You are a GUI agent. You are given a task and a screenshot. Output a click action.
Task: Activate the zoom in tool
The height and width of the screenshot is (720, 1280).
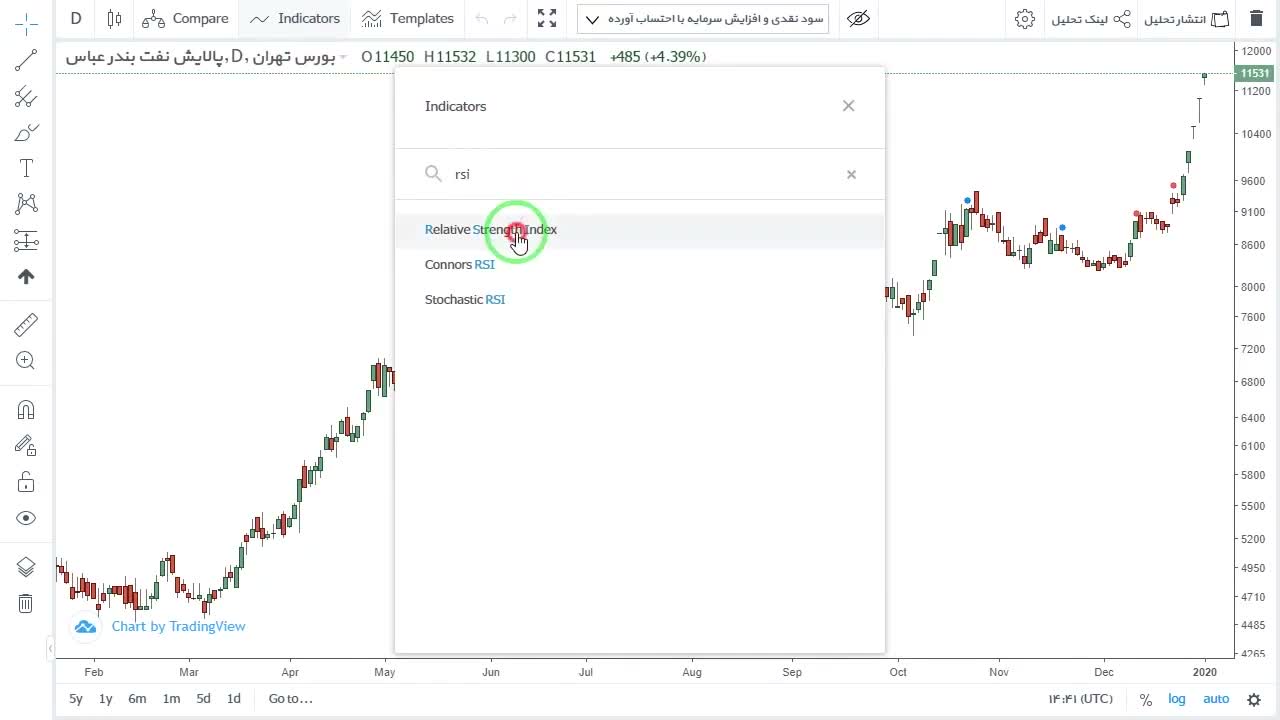click(x=26, y=361)
